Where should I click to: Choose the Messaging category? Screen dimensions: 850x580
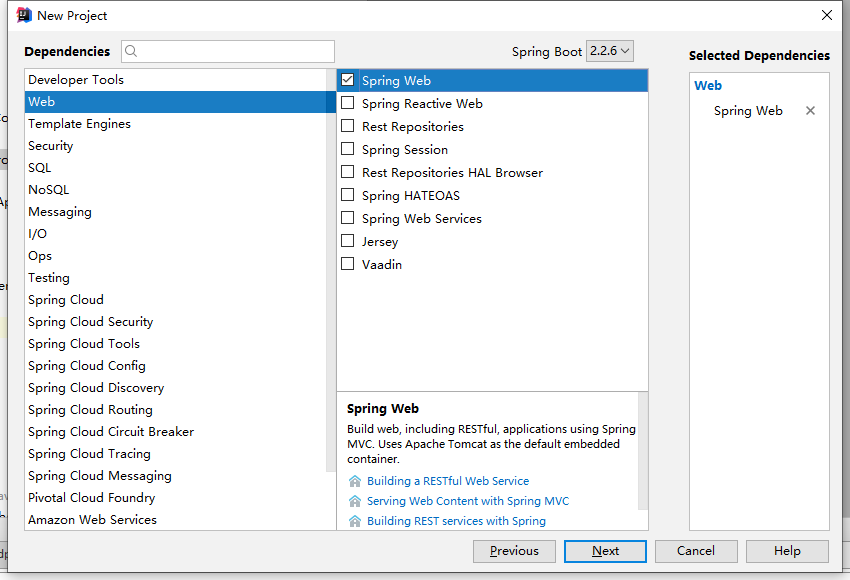[x=176, y=212]
